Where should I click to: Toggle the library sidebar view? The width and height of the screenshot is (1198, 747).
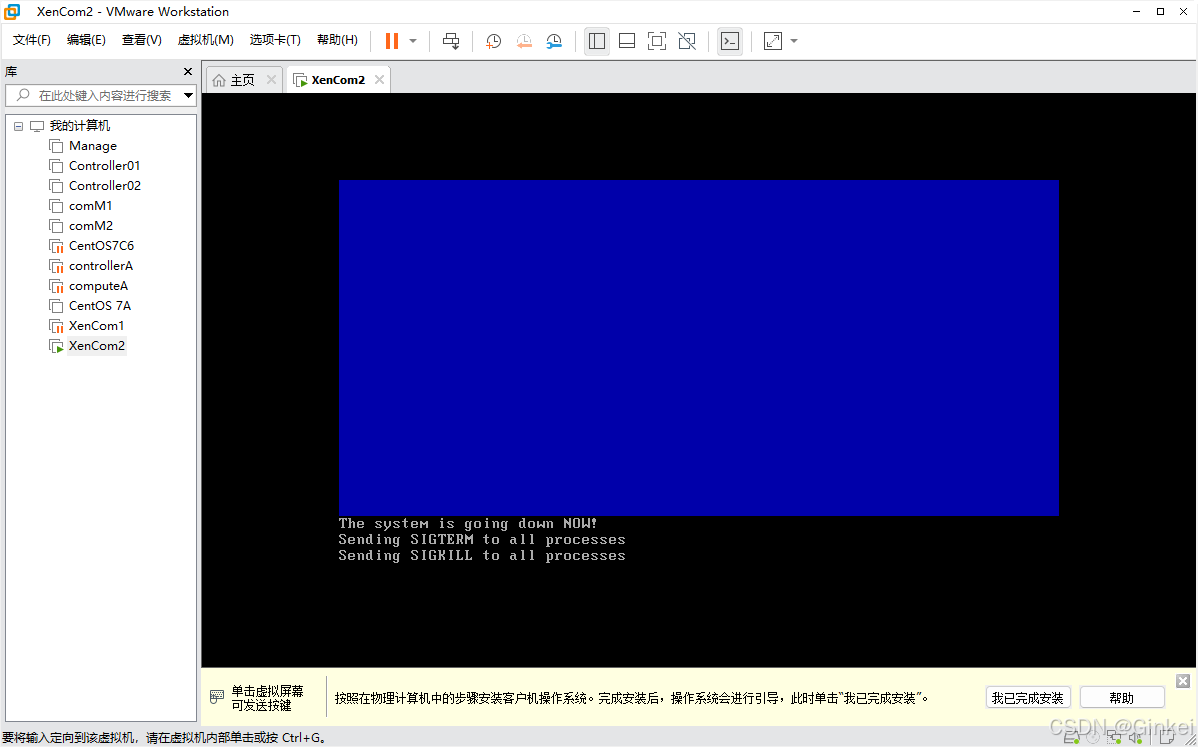(597, 40)
